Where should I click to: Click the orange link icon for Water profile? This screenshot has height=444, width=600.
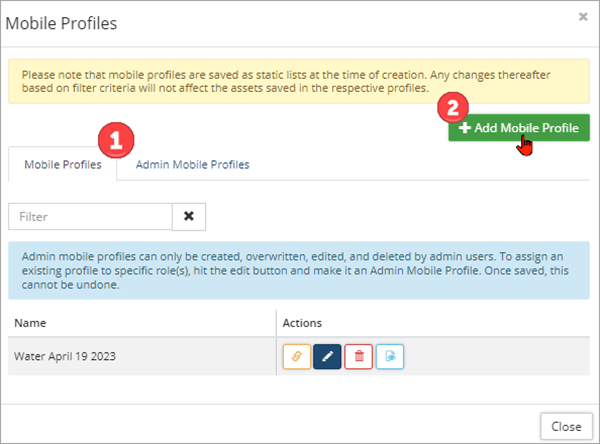pos(298,356)
